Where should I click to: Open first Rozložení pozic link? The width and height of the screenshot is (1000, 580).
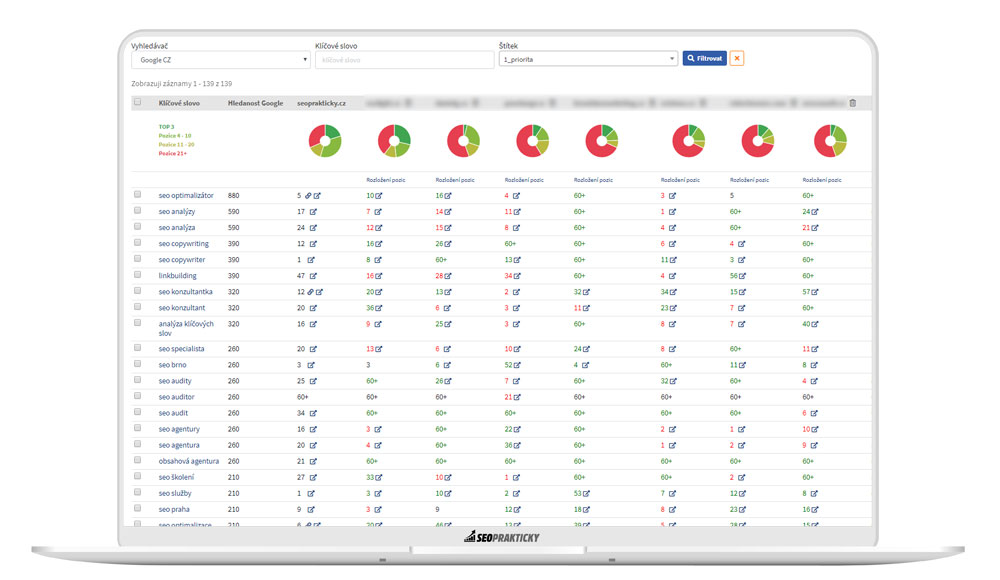[x=386, y=180]
